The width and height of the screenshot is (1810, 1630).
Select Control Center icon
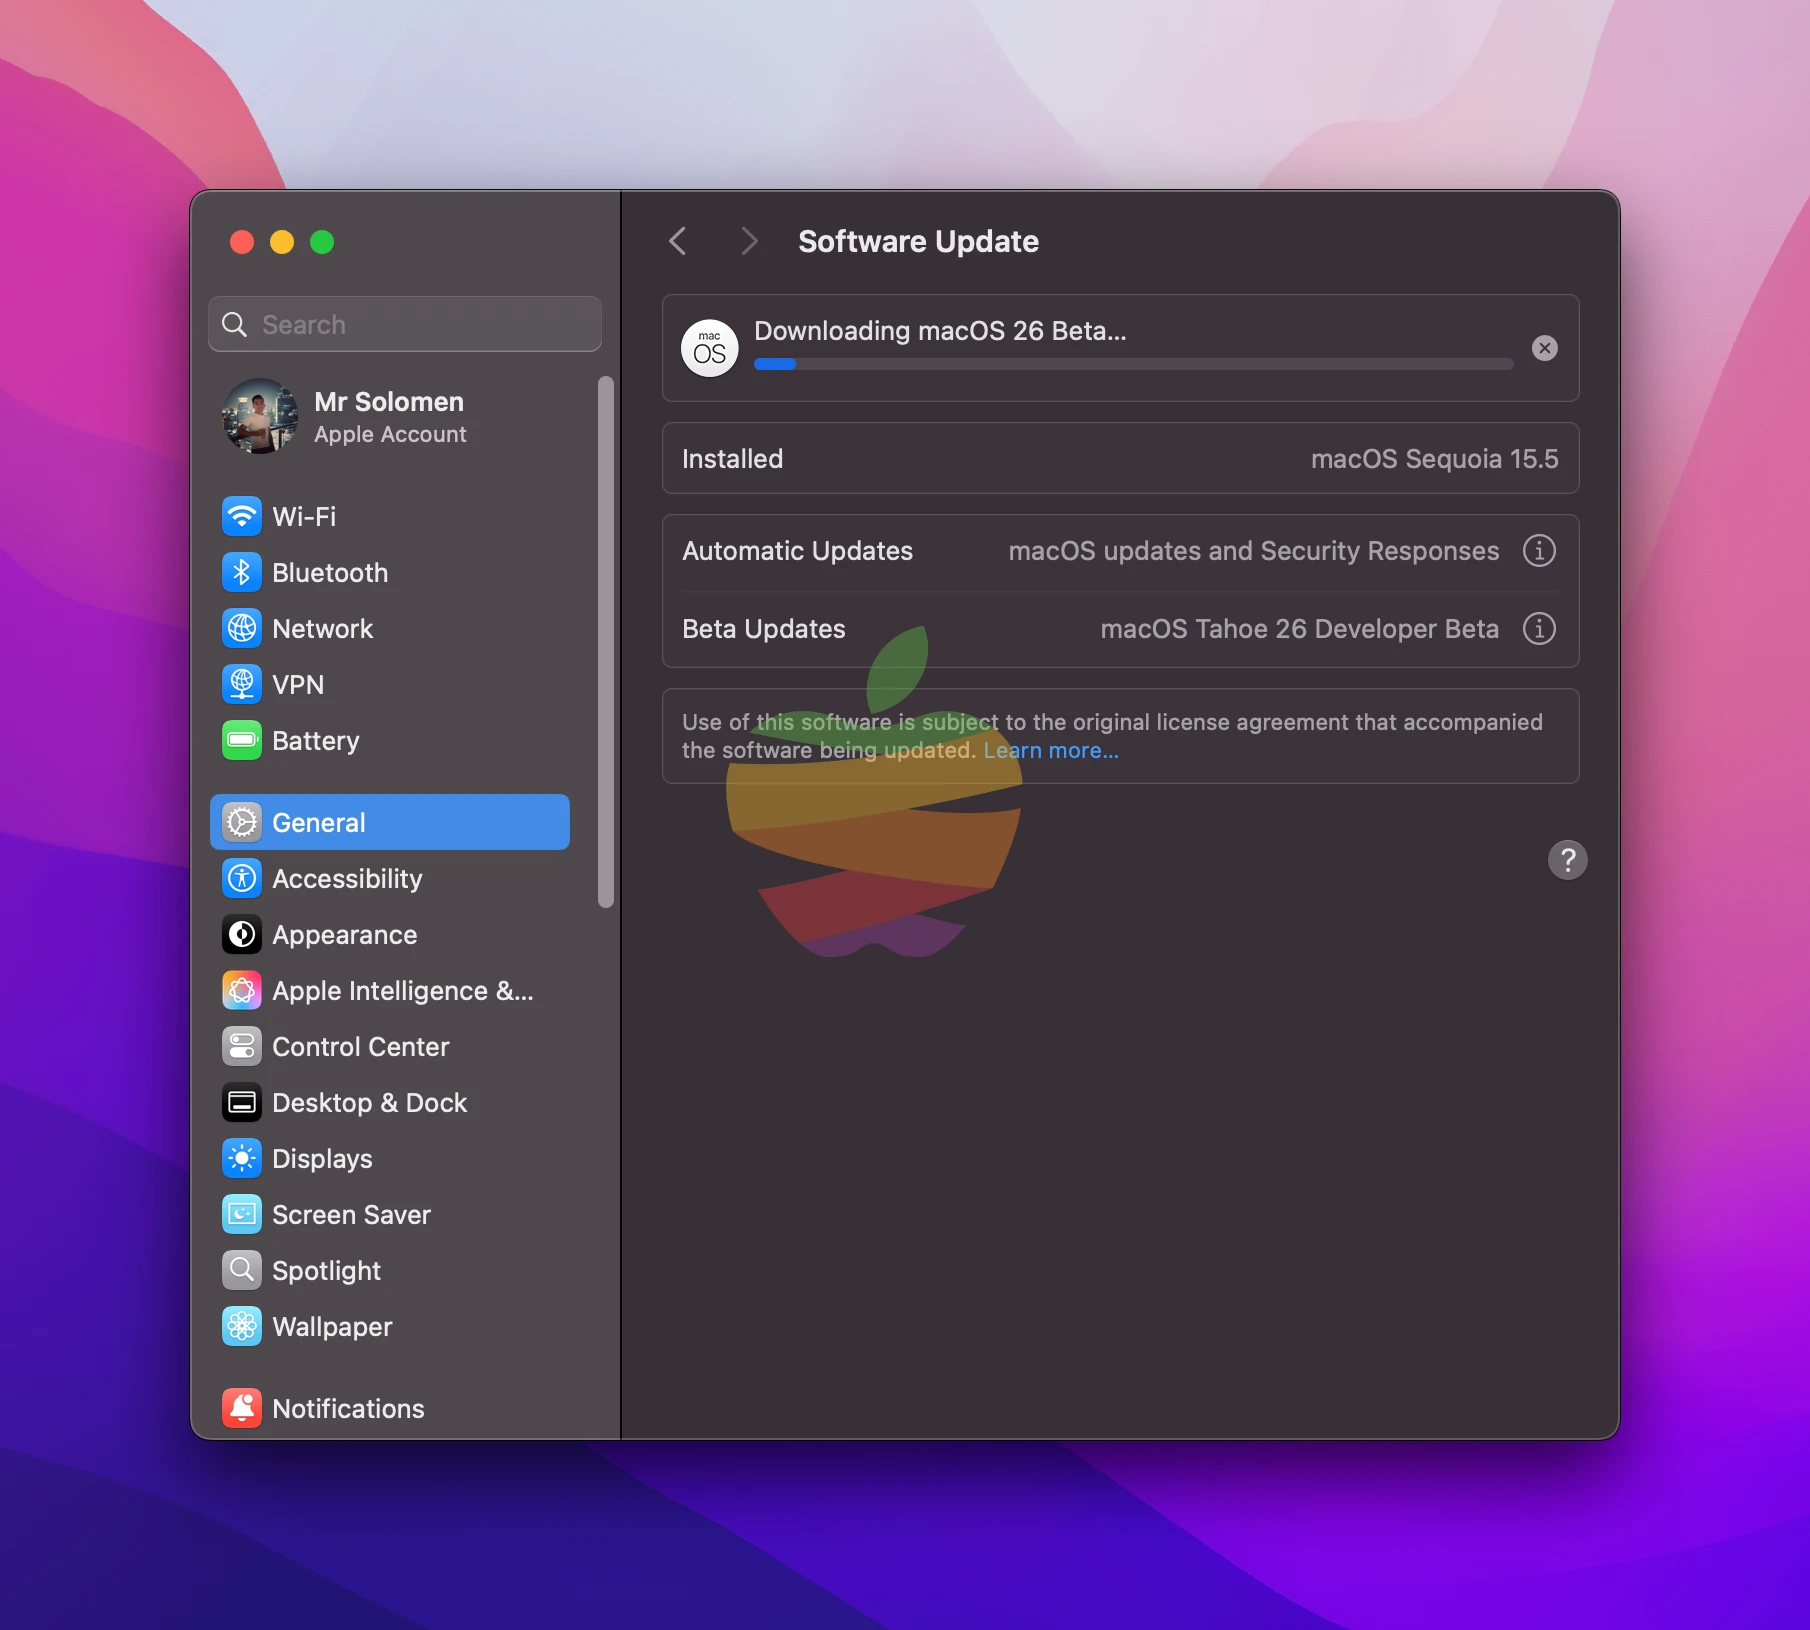242,1047
